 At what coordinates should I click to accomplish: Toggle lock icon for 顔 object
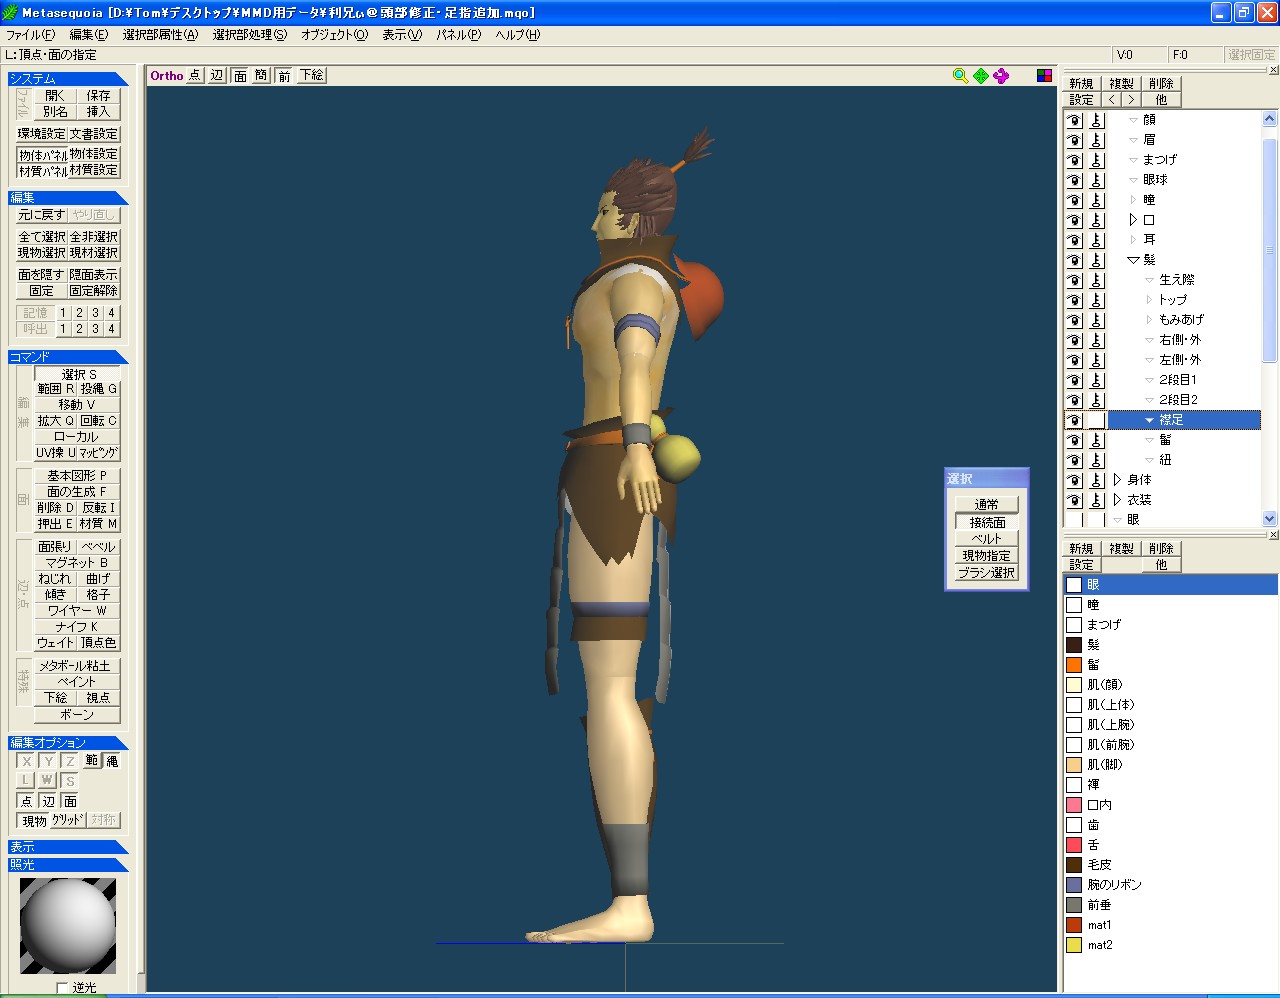1097,120
